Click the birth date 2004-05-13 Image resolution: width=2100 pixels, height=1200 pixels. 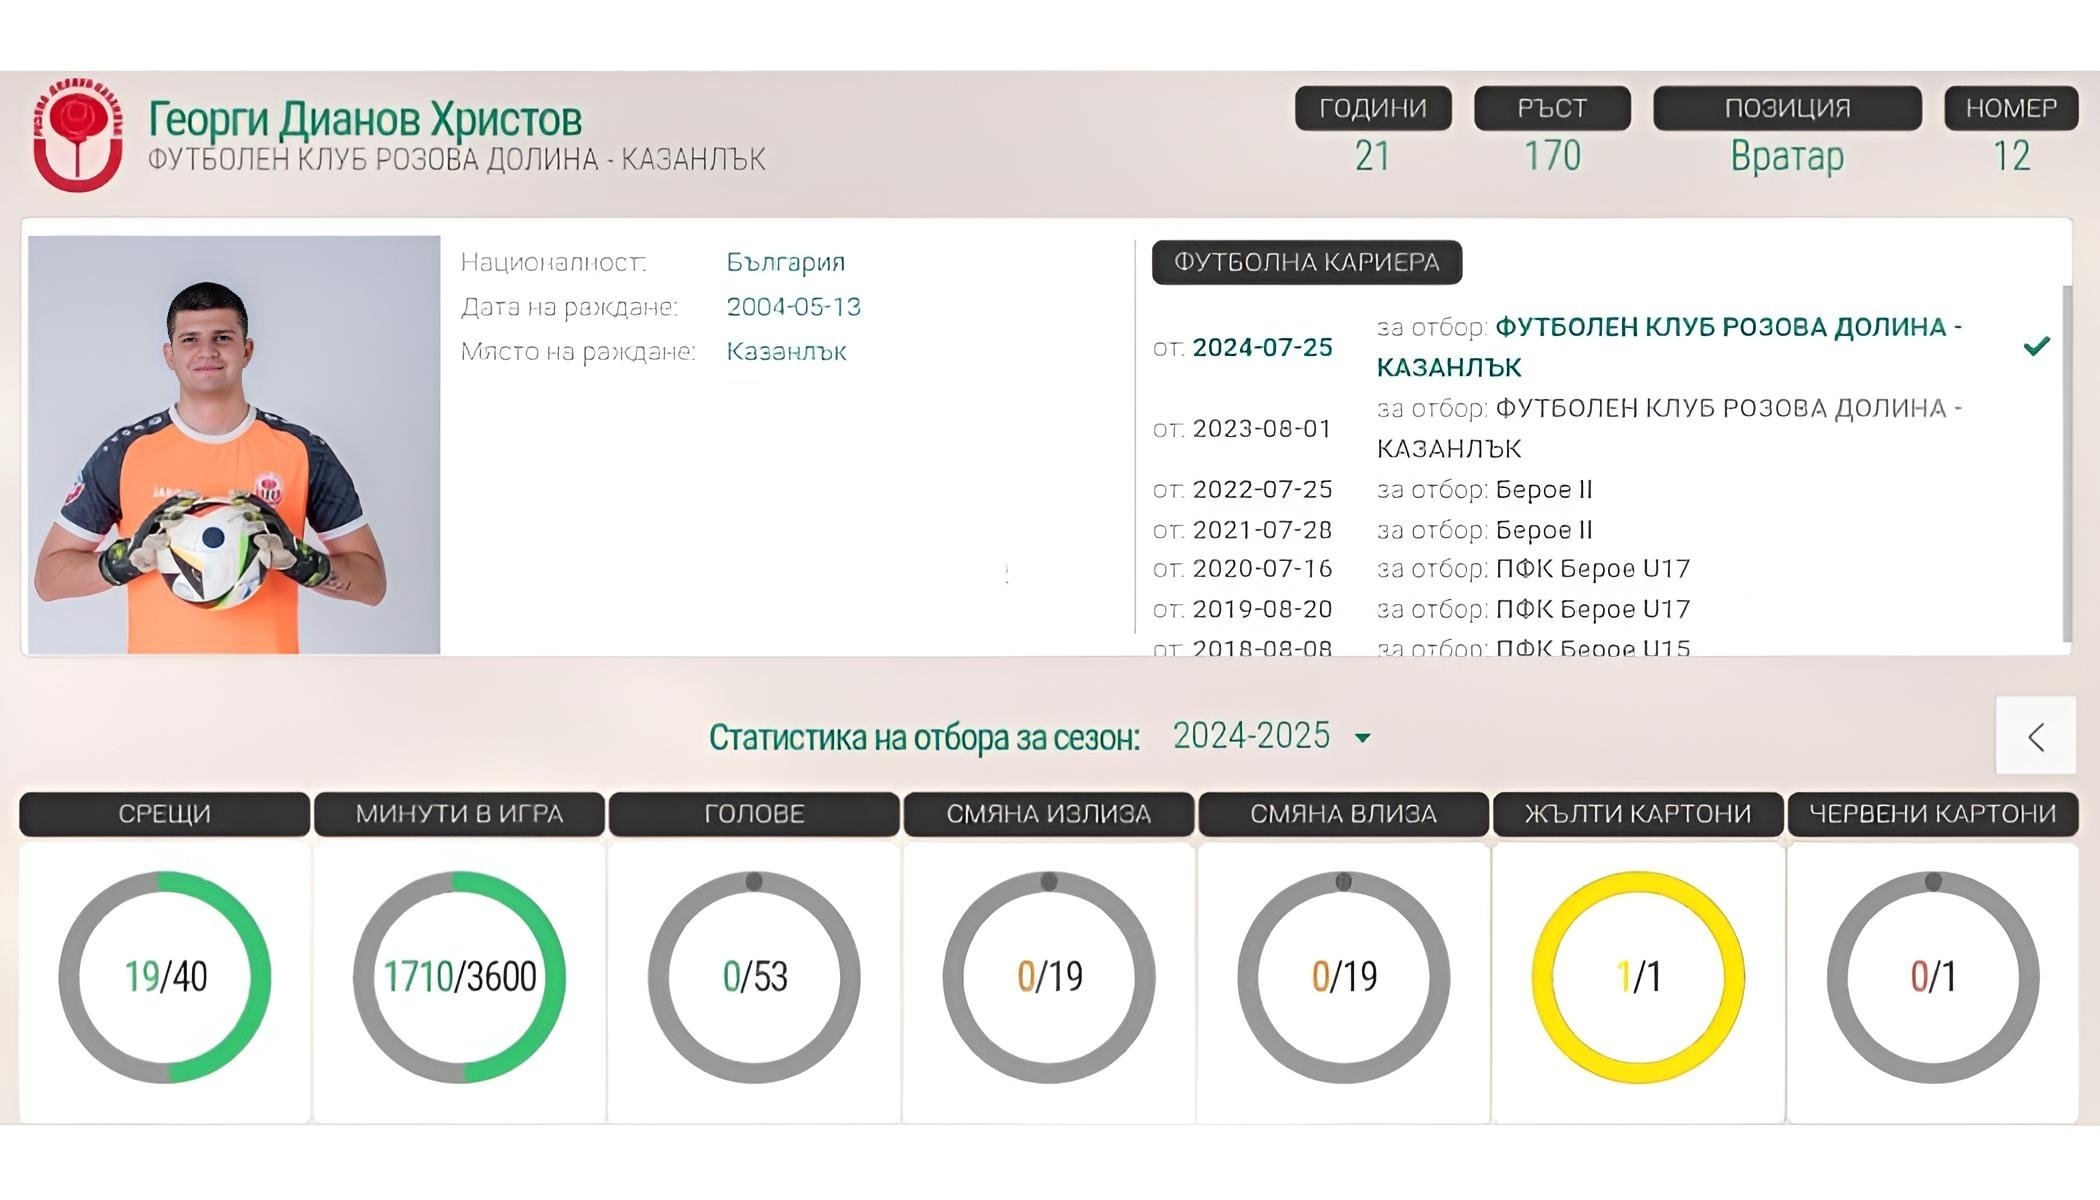tap(794, 307)
